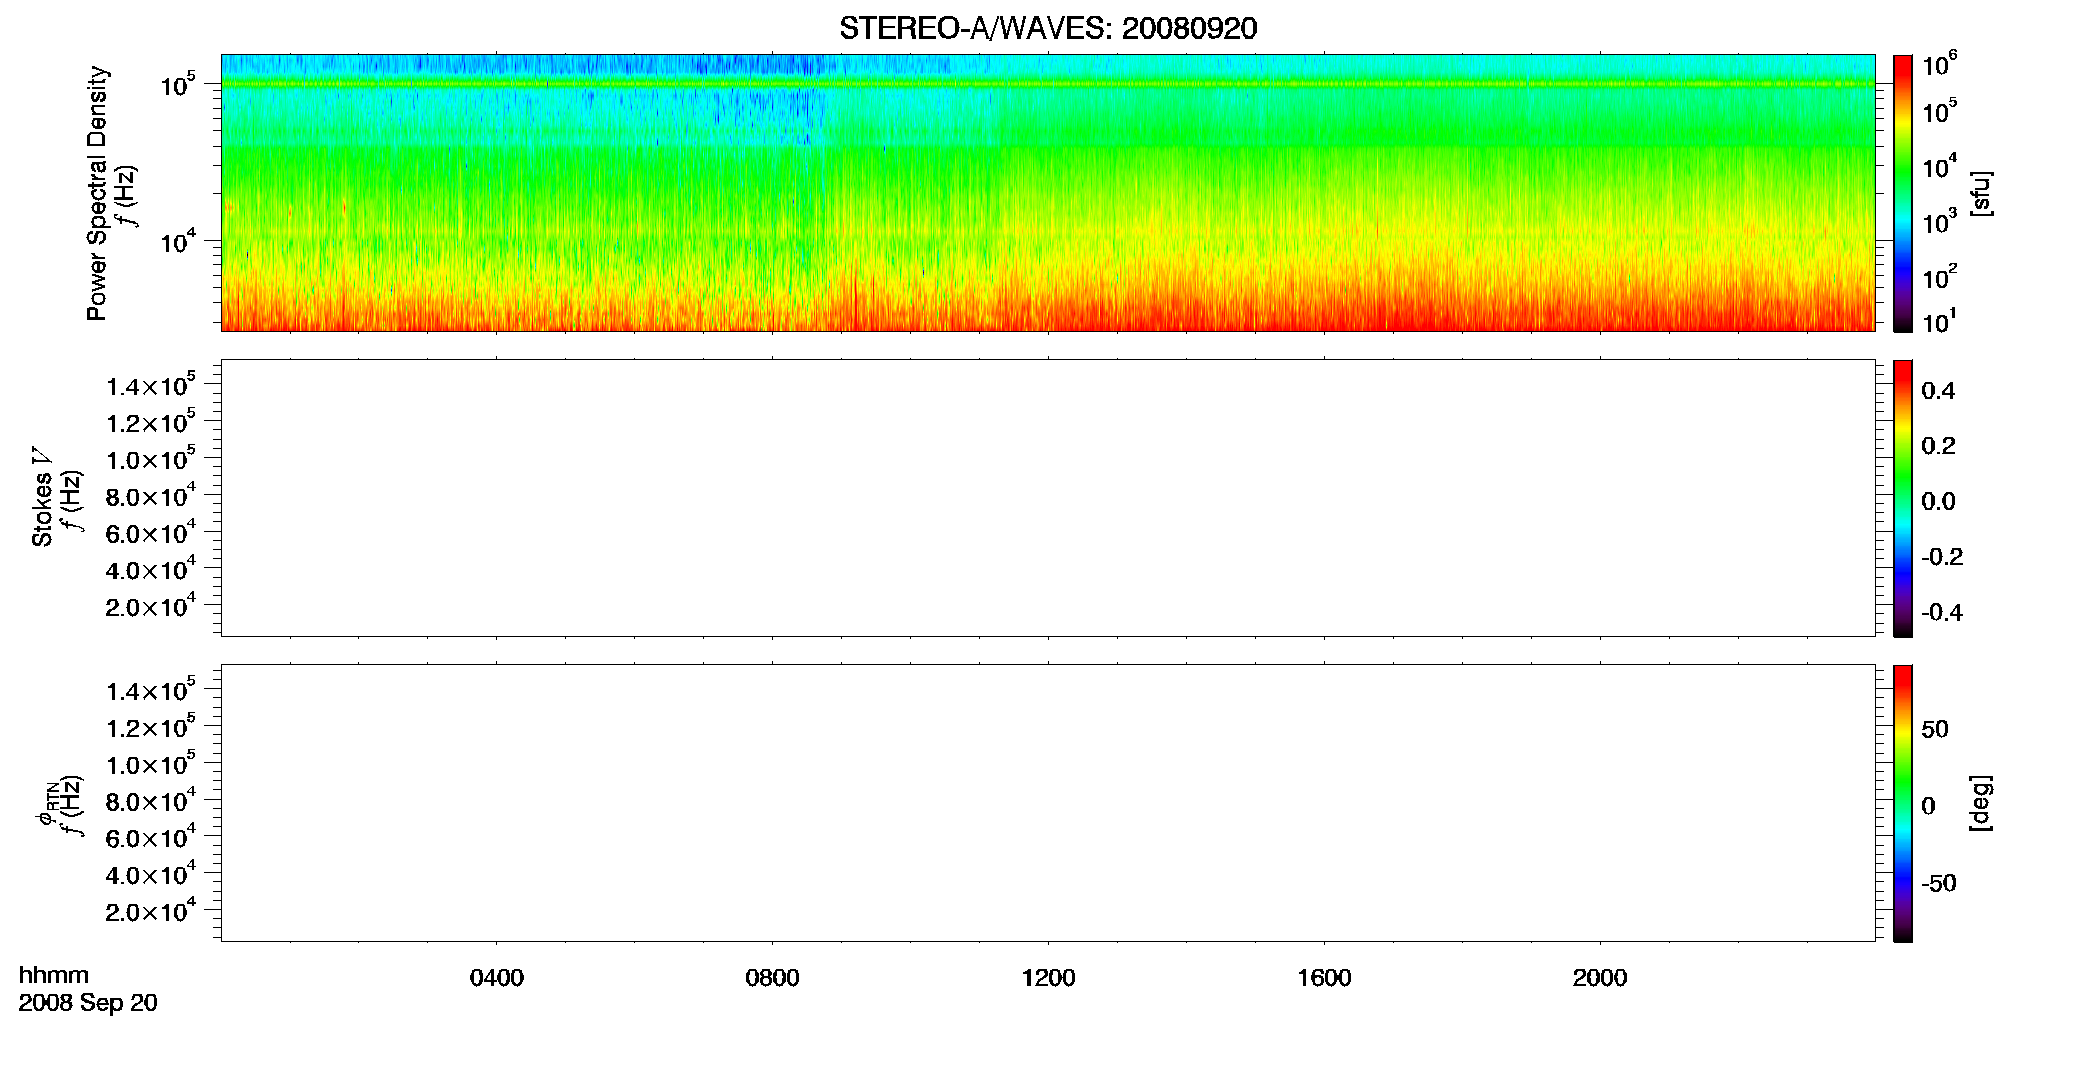The width and height of the screenshot is (2096, 1080).
Task: Click the -50 tick on degree colorbar
Action: pyautogui.click(x=1939, y=884)
